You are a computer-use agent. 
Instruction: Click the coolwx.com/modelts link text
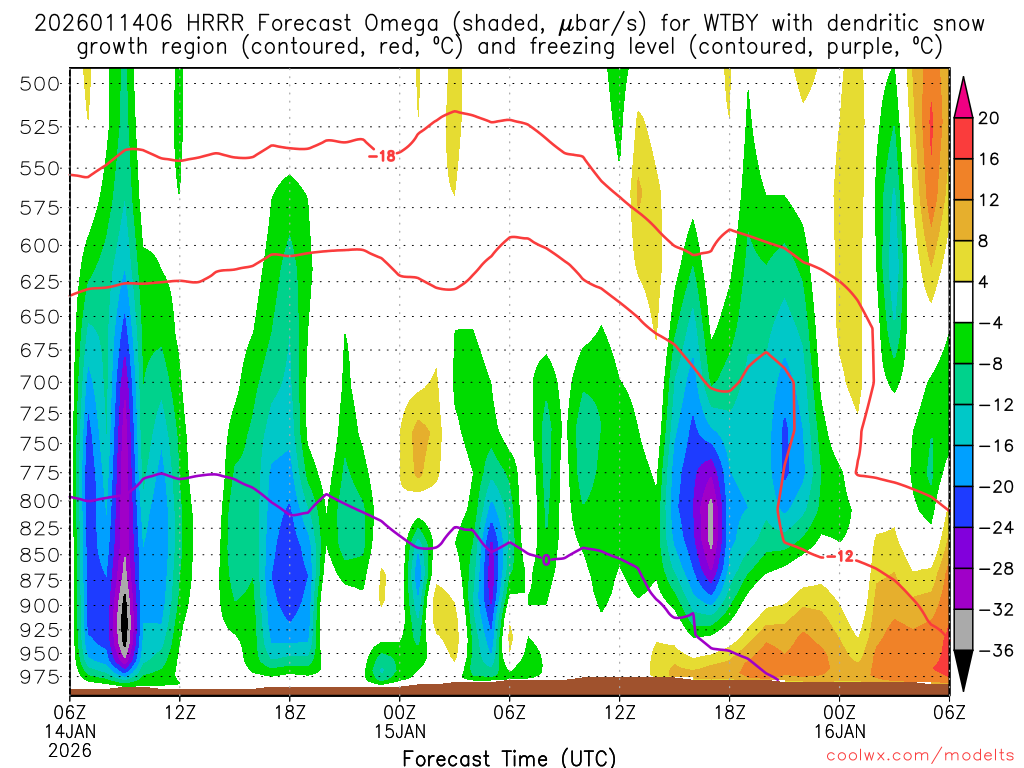pyautogui.click(x=920, y=756)
